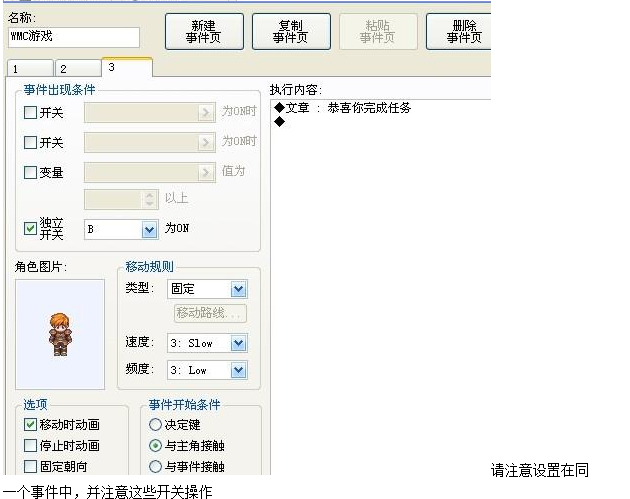Uncheck the 独立开关 checkbox
Viewport: 630px width, 499px height.
coord(31,229)
